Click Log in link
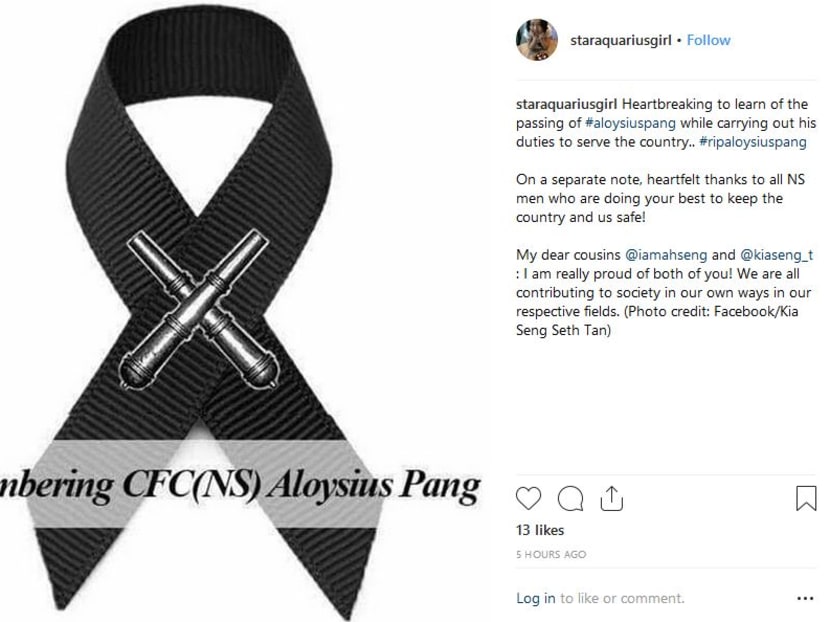830x622 pixels. point(536,598)
